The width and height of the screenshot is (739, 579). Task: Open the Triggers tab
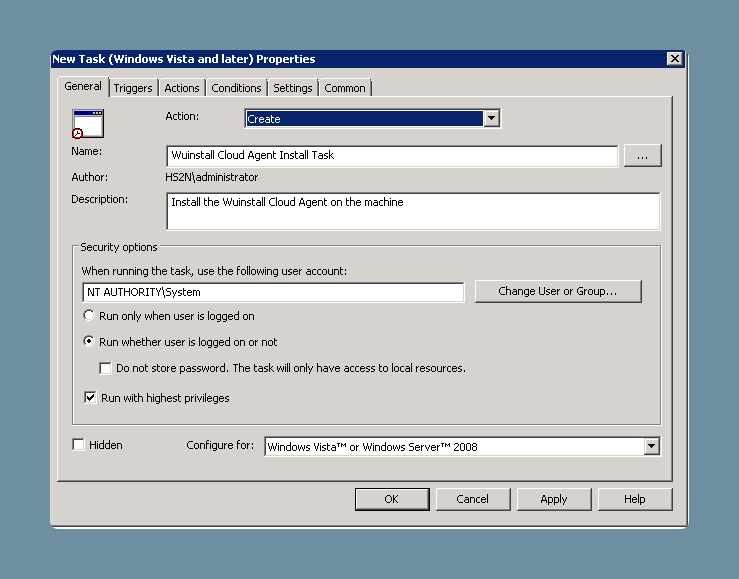pyautogui.click(x=133, y=88)
